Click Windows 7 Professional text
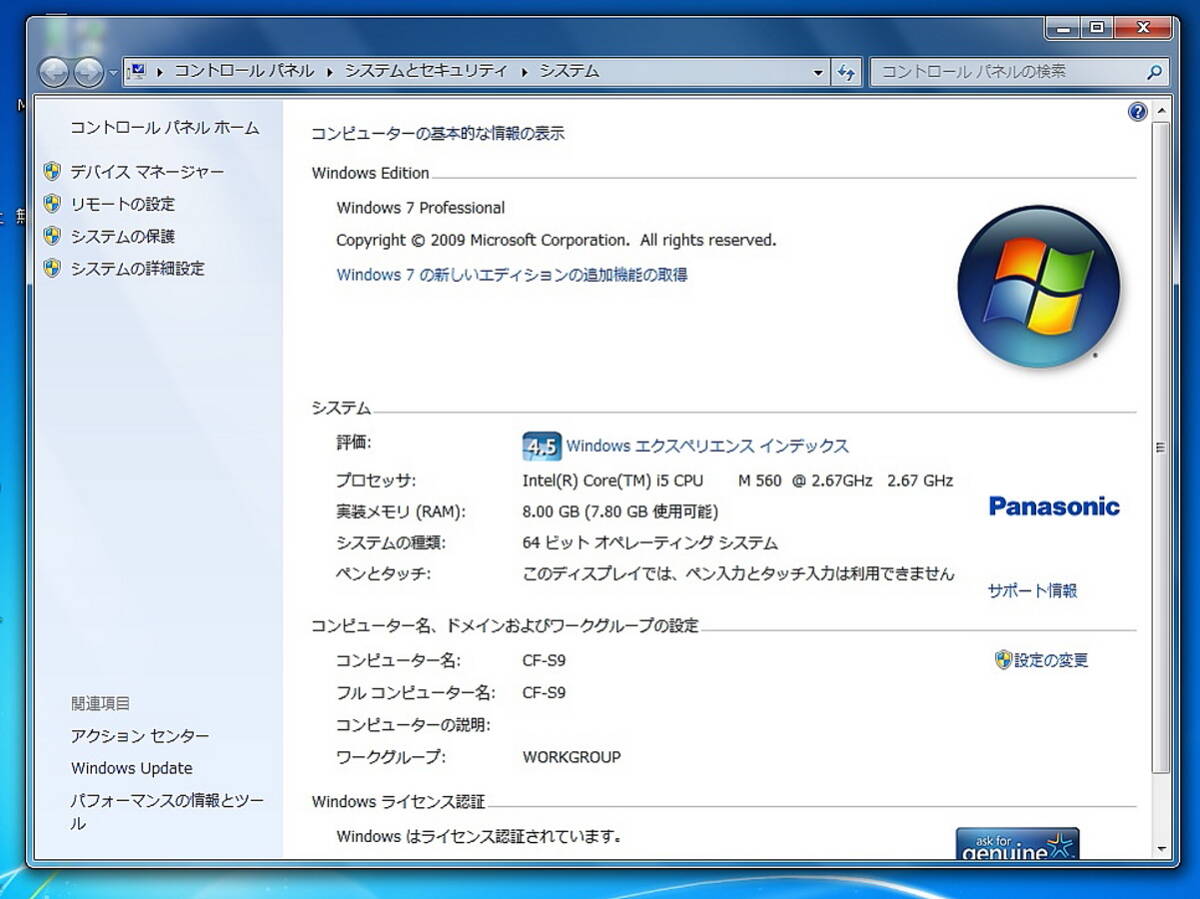This screenshot has width=1200, height=899. point(420,208)
